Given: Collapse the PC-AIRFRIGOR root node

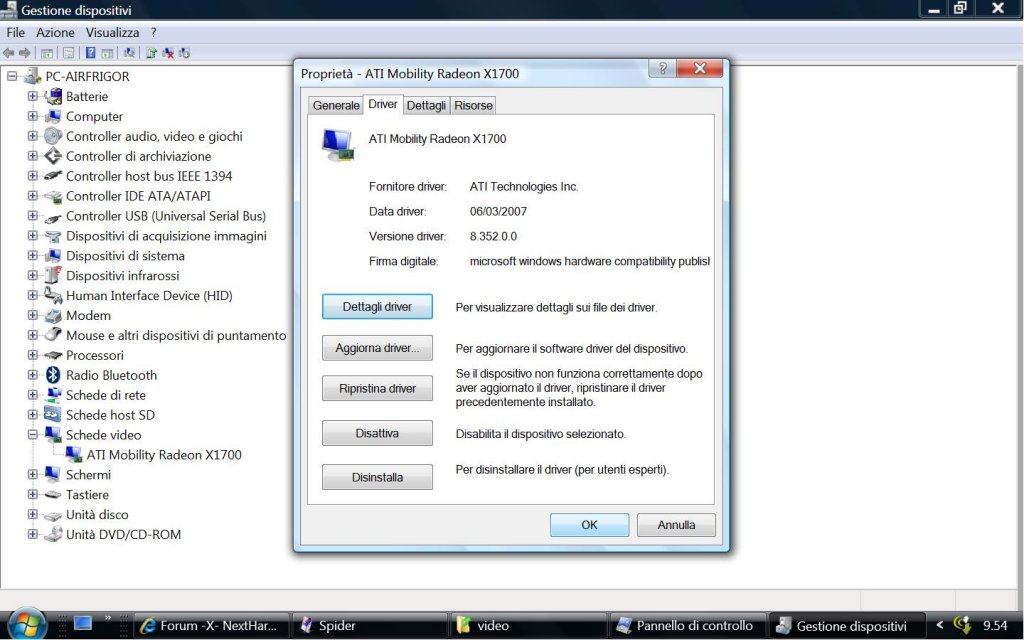Looking at the screenshot, I should [12, 76].
